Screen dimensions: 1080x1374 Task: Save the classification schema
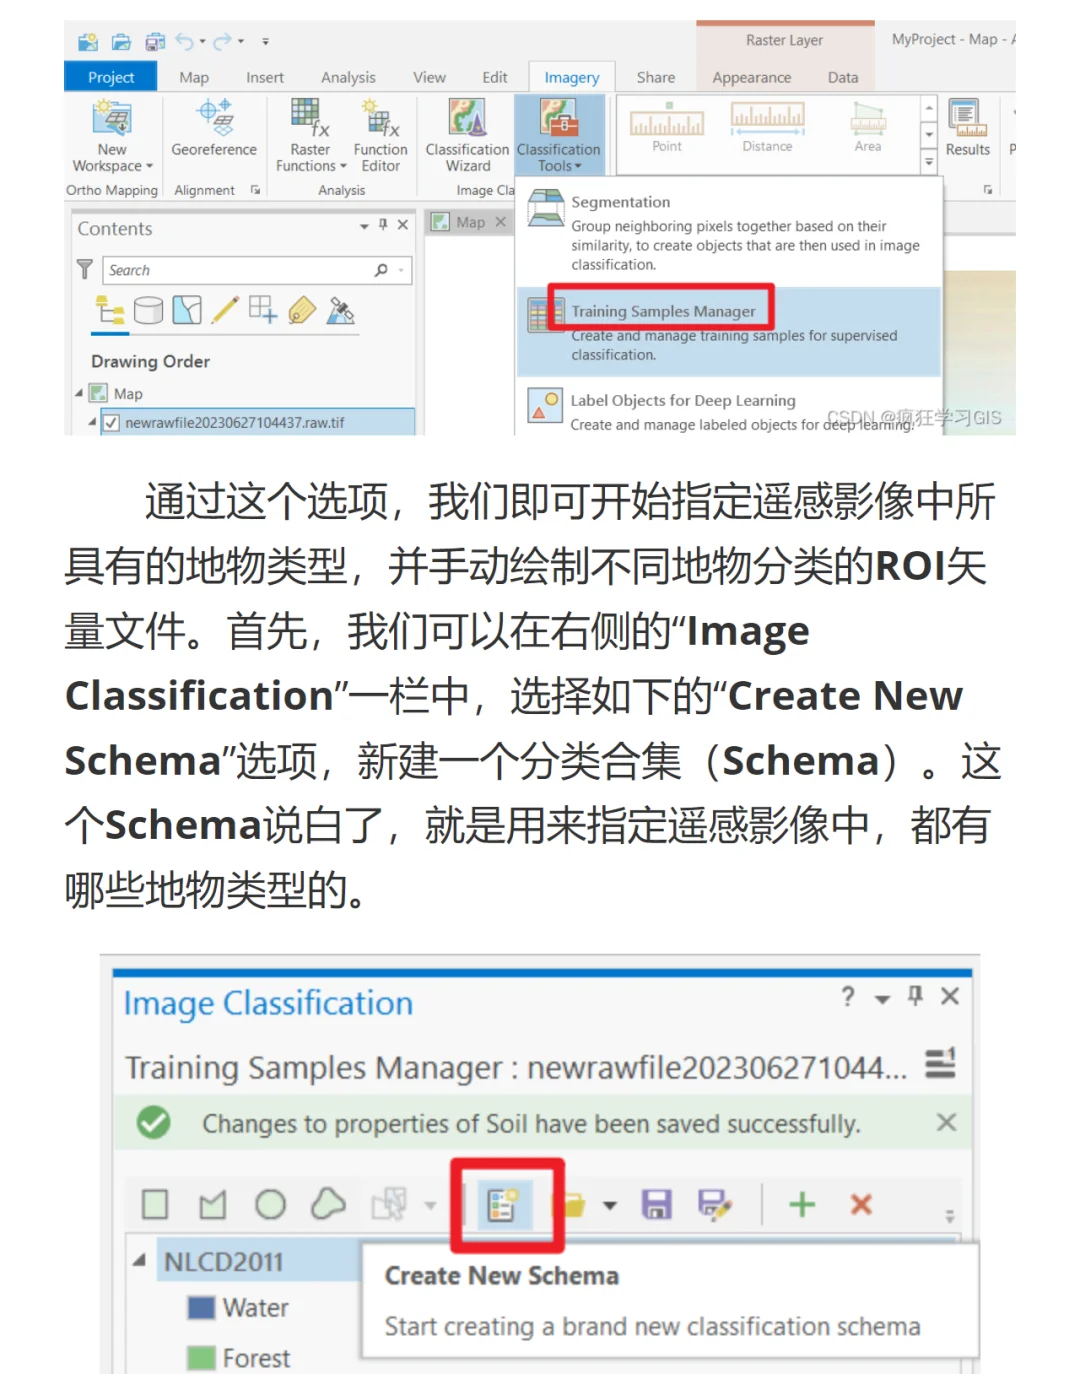[x=656, y=1204]
